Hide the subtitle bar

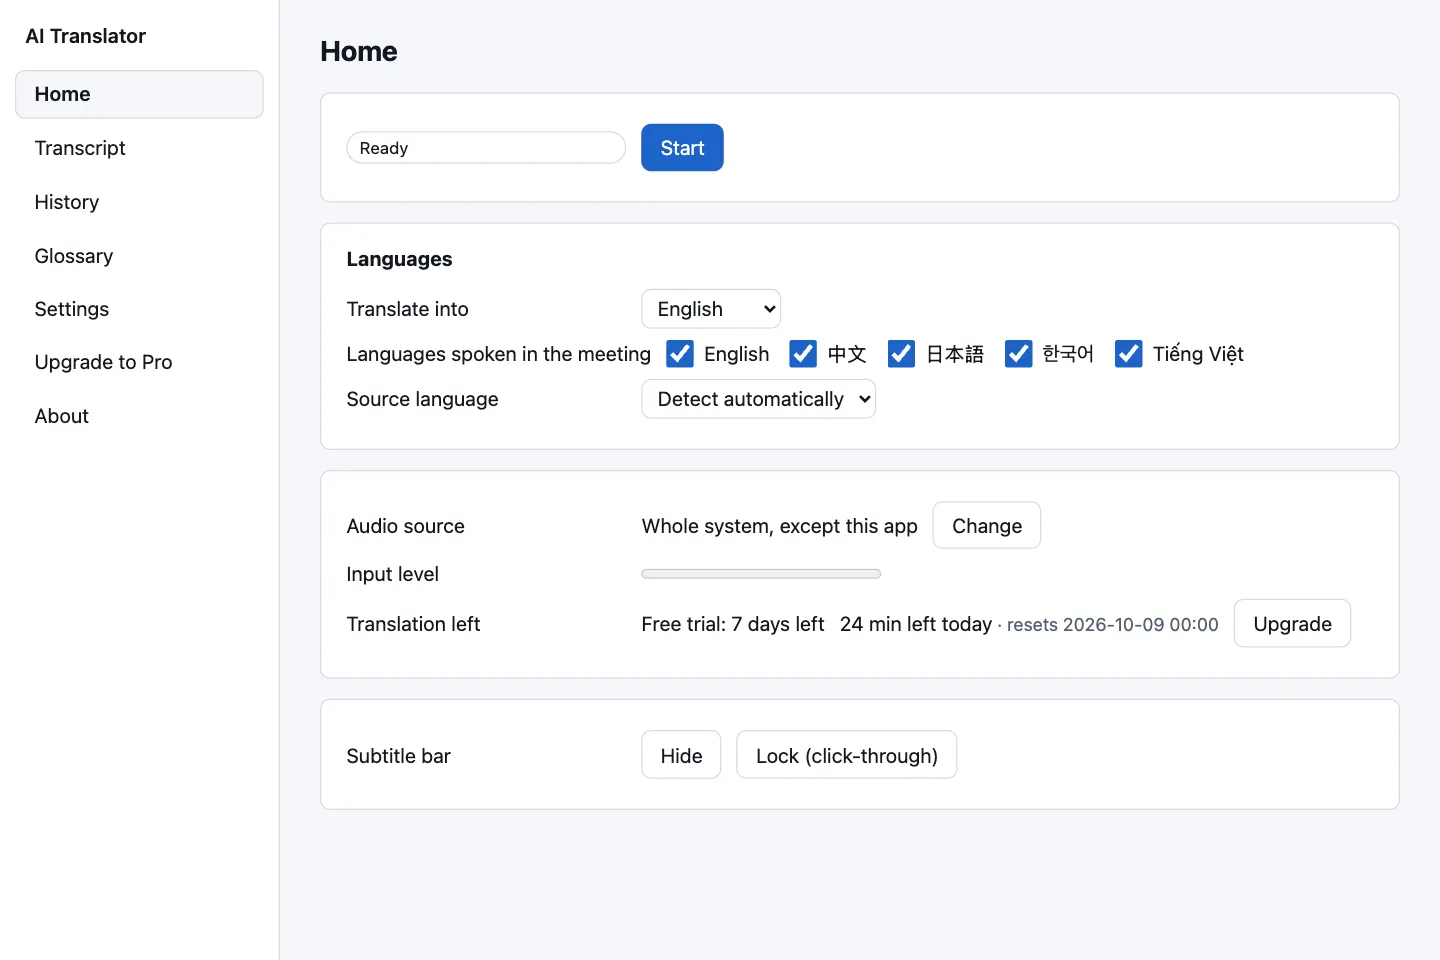(681, 755)
